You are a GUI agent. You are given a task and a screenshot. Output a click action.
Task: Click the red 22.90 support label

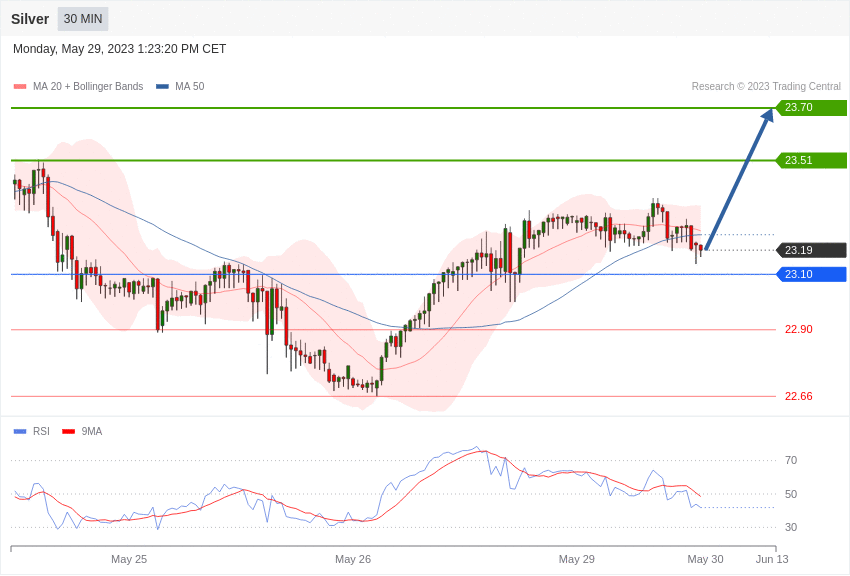[x=799, y=329]
